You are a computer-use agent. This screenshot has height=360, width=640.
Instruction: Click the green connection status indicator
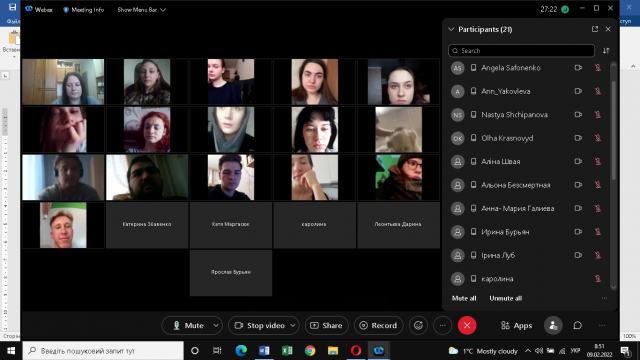click(x=565, y=9)
